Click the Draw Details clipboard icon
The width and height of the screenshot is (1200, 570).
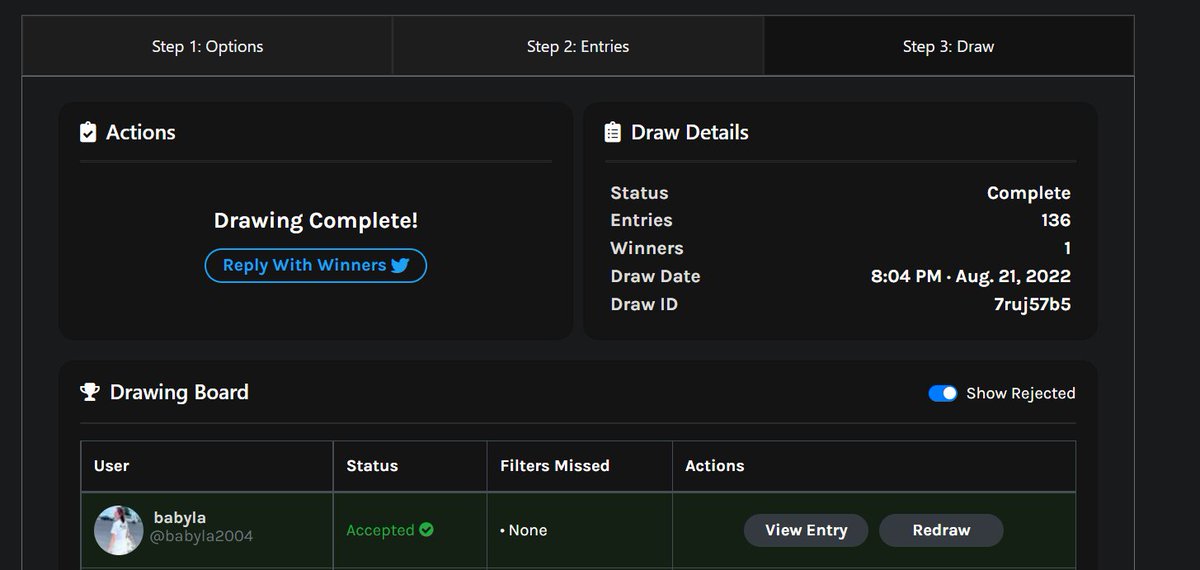613,132
